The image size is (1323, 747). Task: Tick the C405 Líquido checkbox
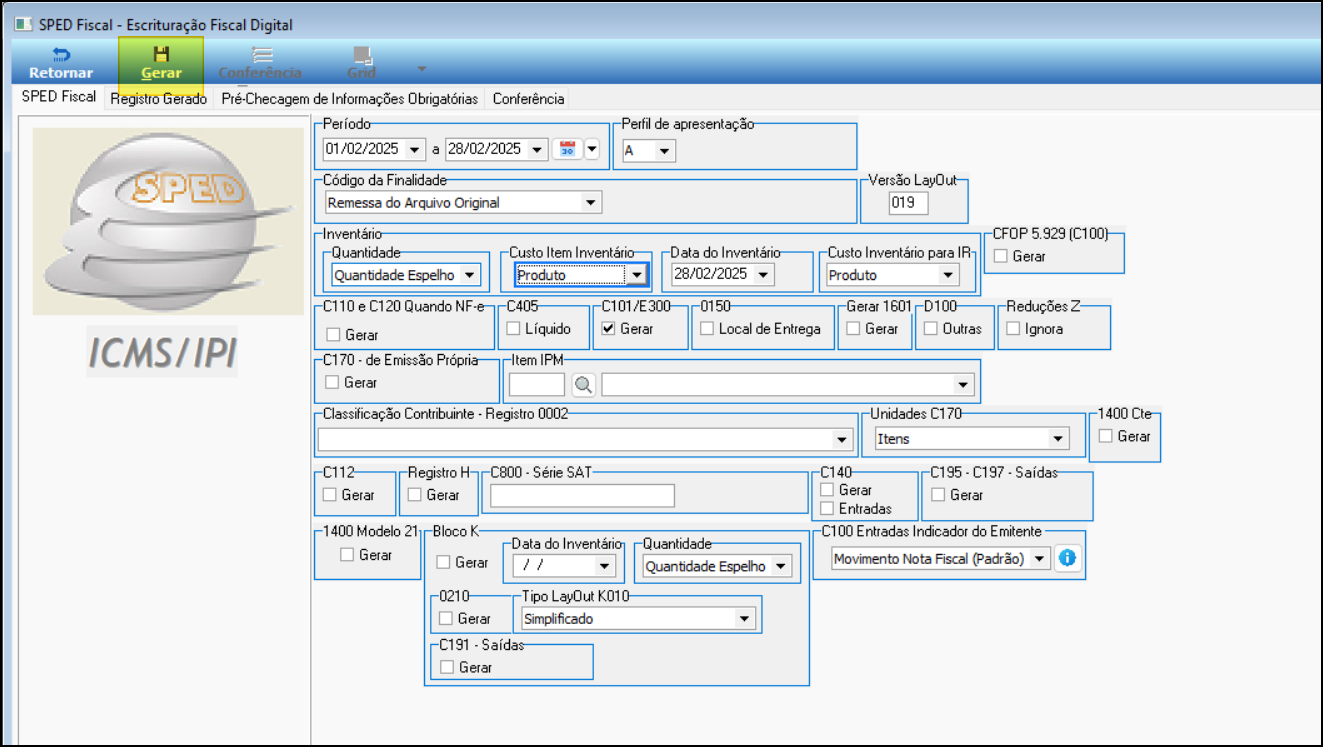click(x=514, y=328)
